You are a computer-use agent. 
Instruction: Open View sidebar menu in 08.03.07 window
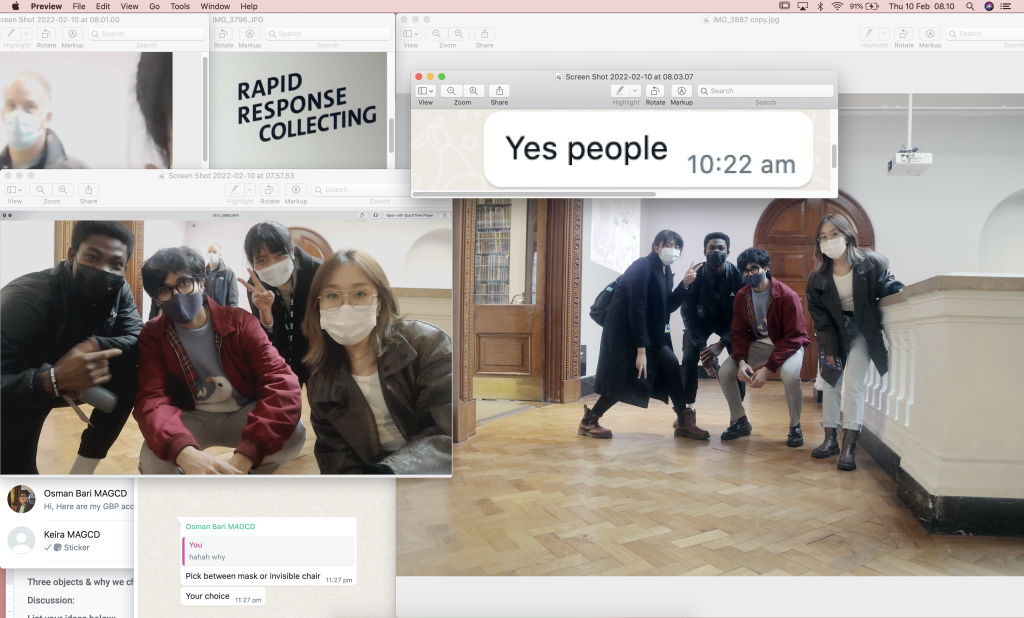pos(426,91)
